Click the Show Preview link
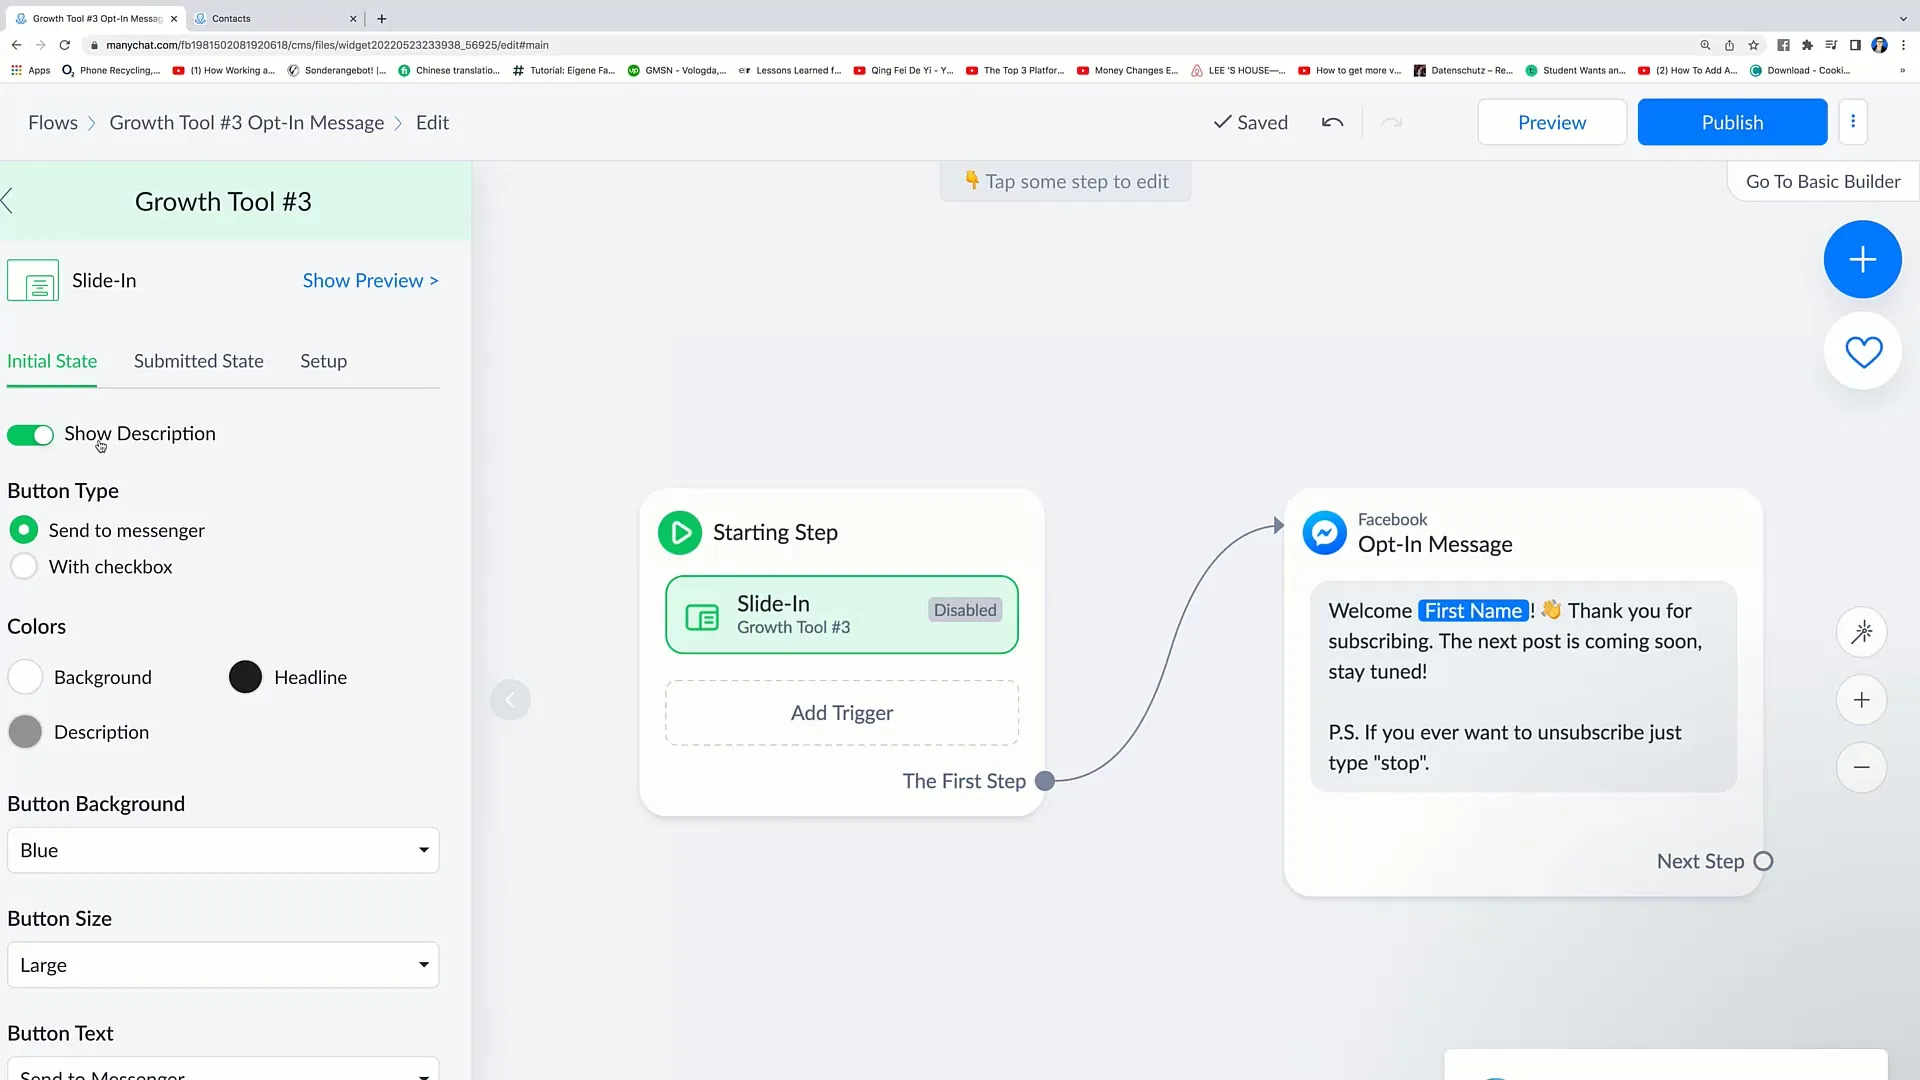The height and width of the screenshot is (1080, 1920). point(369,280)
